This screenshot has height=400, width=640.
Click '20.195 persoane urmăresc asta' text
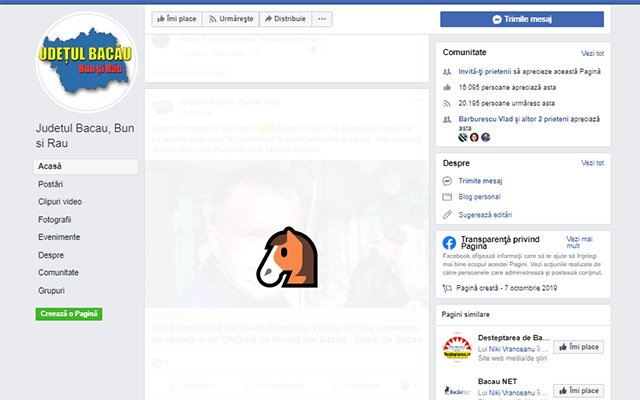(x=507, y=103)
